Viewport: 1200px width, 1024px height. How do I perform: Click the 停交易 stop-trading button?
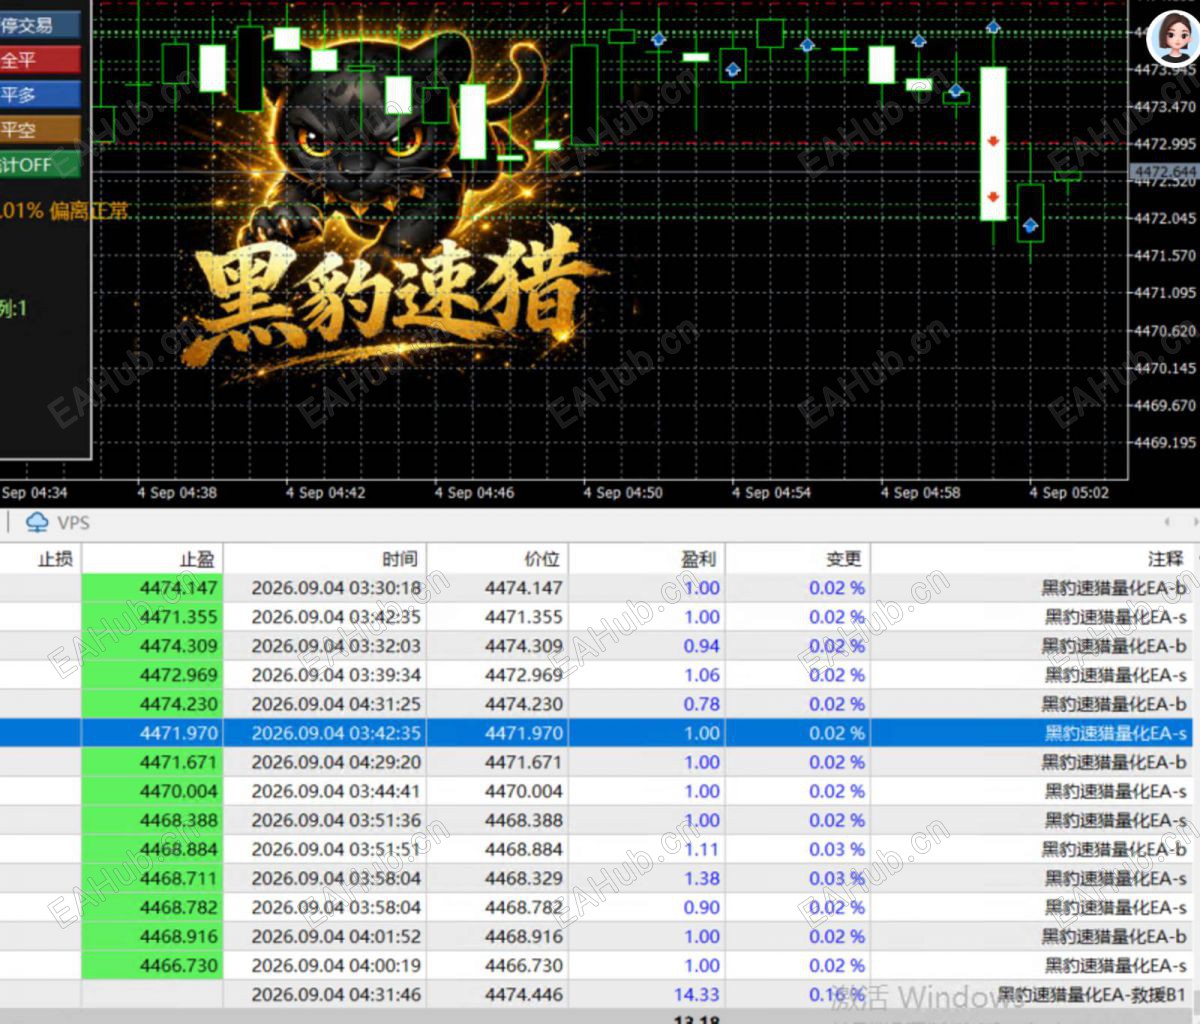point(39,25)
